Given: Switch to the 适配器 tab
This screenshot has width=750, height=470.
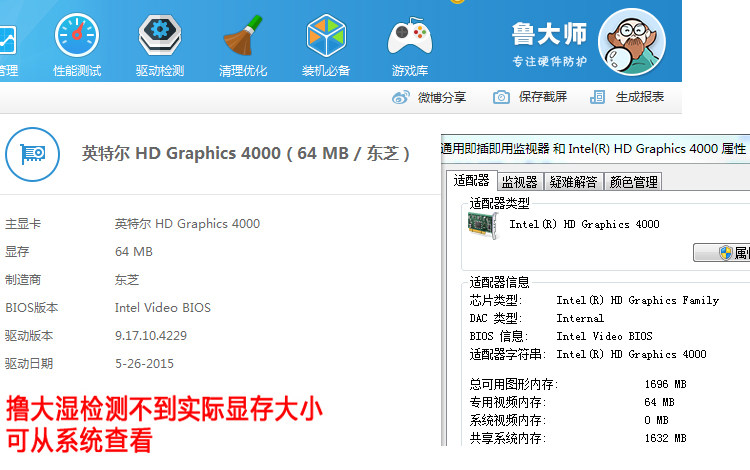Looking at the screenshot, I should (472, 180).
